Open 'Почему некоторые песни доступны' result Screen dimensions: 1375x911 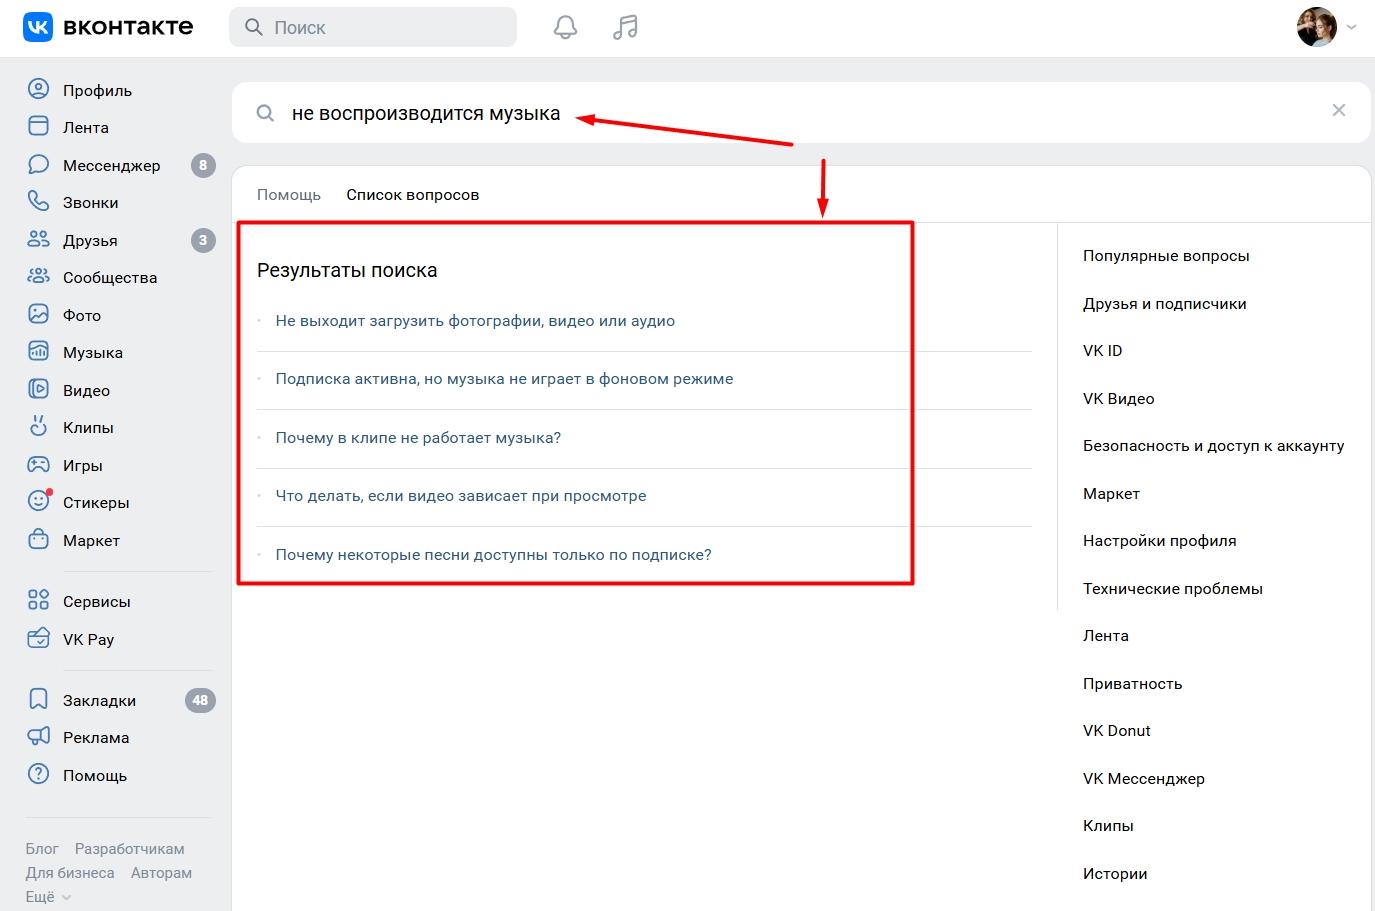coord(493,555)
